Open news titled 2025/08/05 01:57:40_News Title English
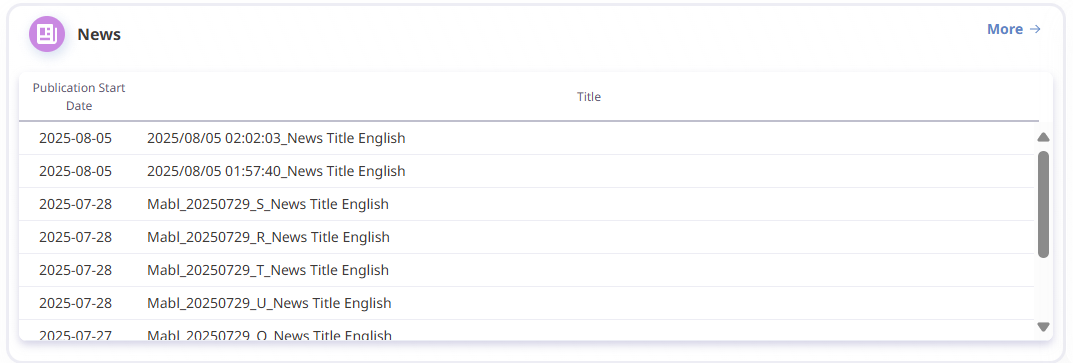 click(276, 171)
